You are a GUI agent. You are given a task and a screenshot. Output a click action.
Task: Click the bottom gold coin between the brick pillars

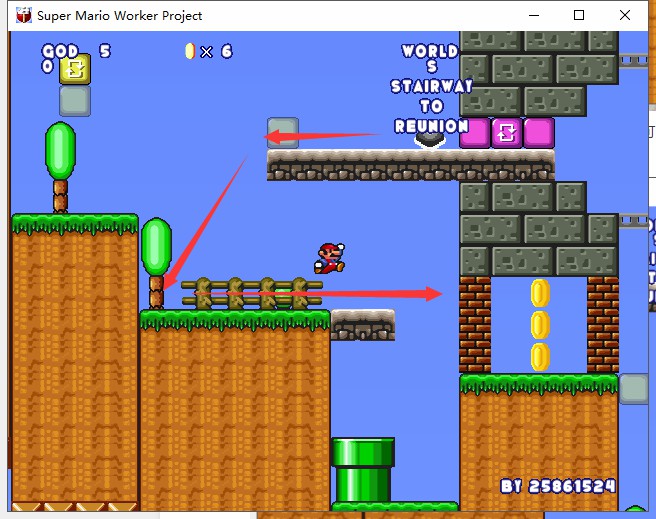[540, 357]
